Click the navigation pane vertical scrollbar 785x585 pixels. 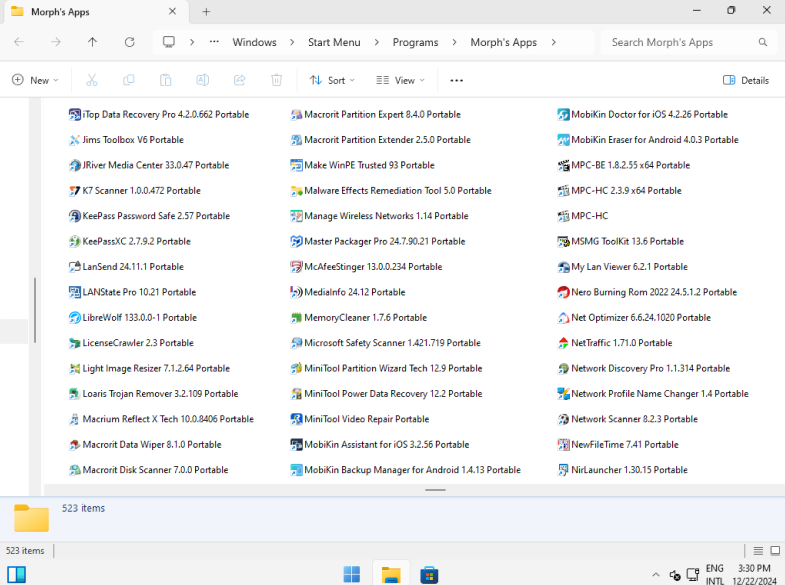(35, 310)
